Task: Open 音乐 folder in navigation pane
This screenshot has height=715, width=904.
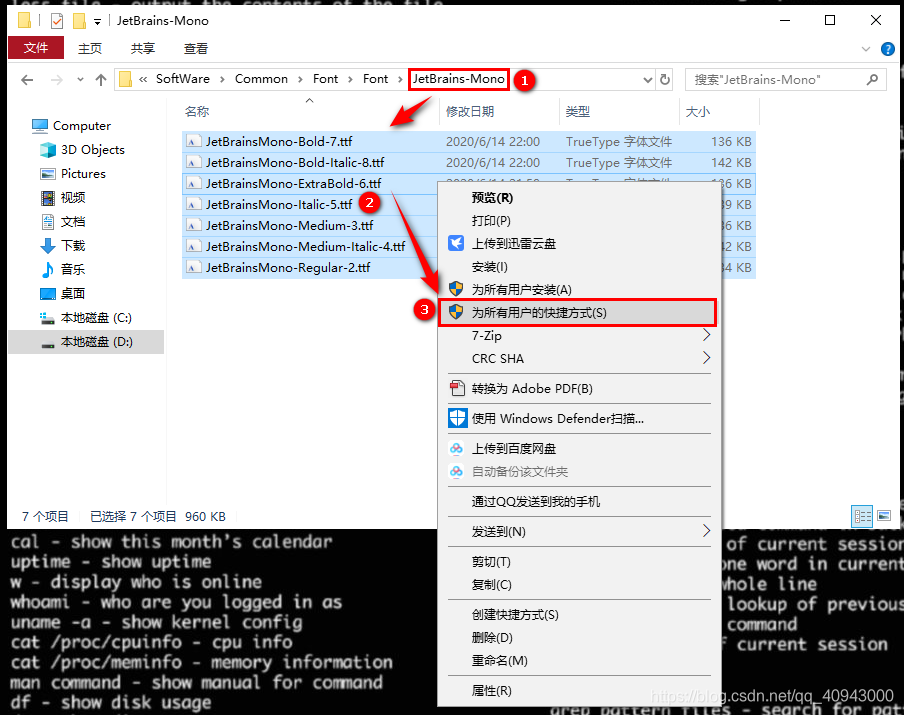Action: pos(63,269)
